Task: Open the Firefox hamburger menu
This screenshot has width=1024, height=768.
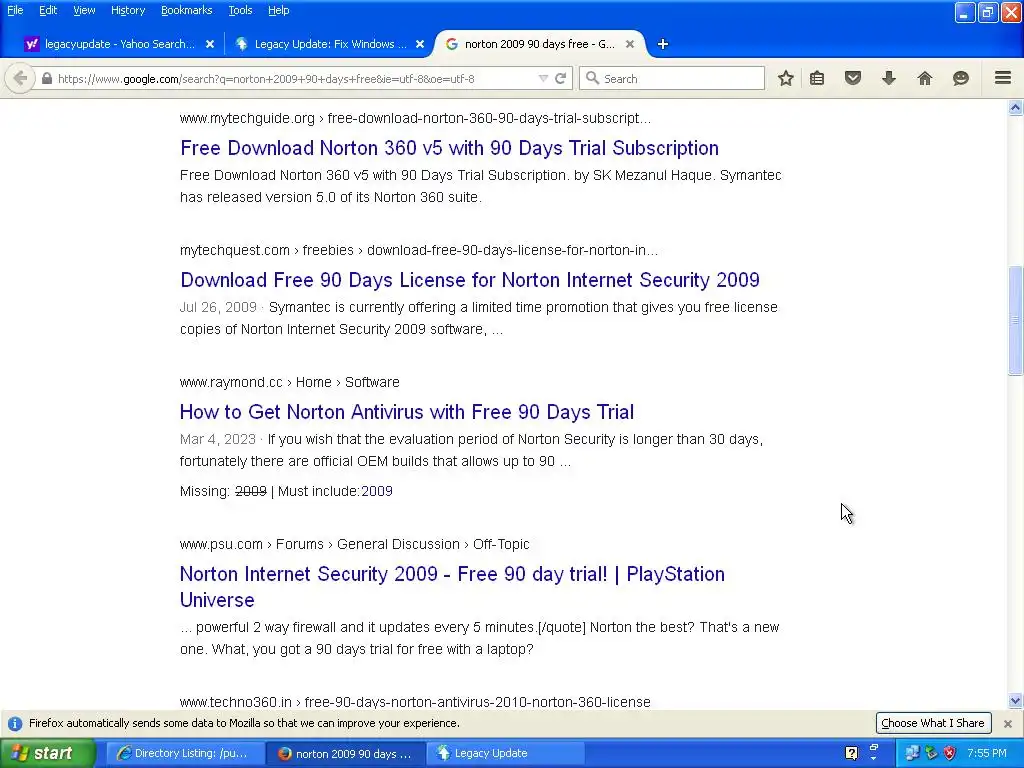Action: (x=1003, y=78)
